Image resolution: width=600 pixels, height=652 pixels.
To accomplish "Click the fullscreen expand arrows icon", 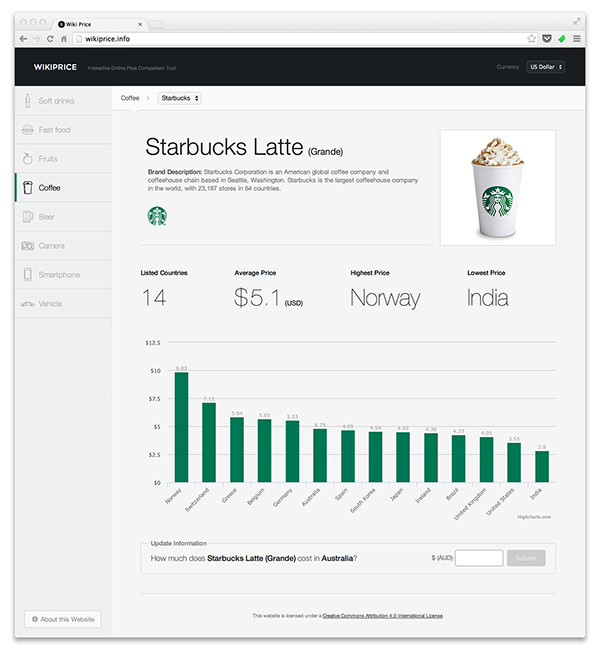I will click(x=577, y=21).
